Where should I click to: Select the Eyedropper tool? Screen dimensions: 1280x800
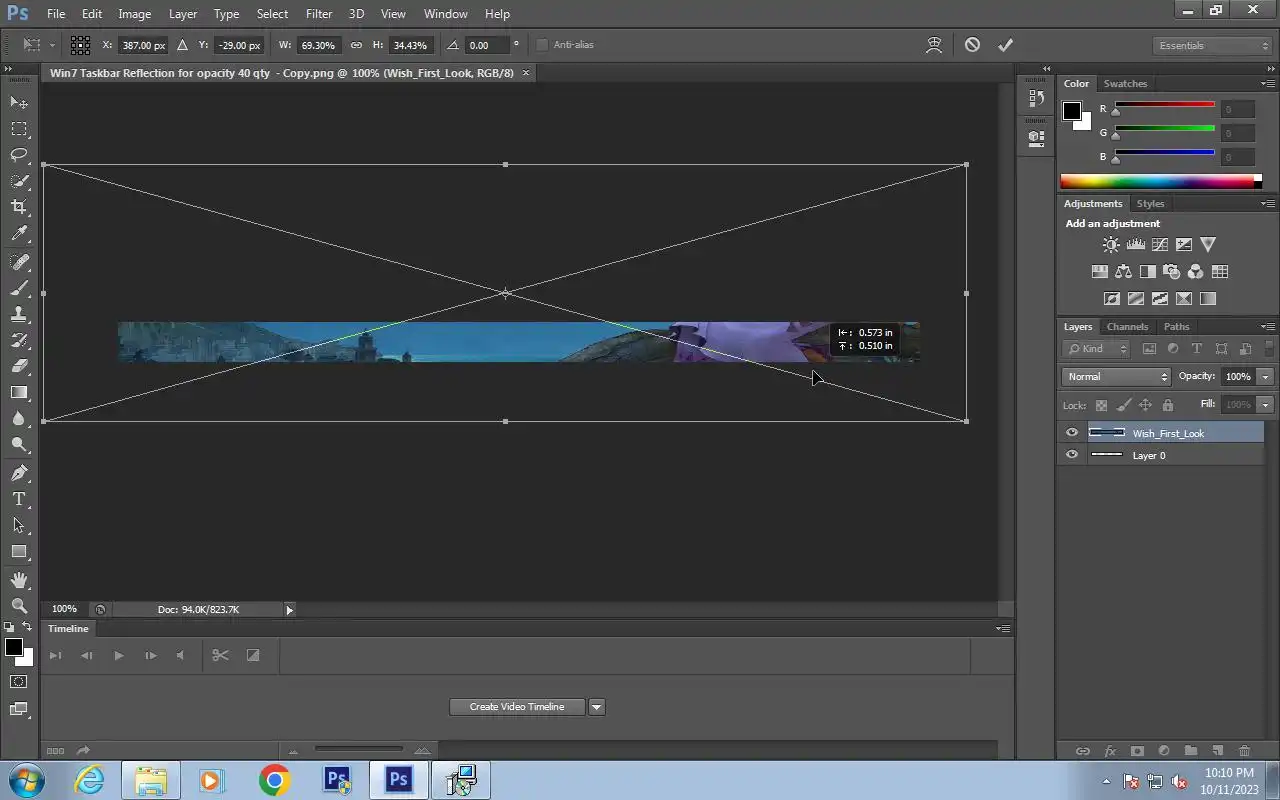(x=19, y=234)
